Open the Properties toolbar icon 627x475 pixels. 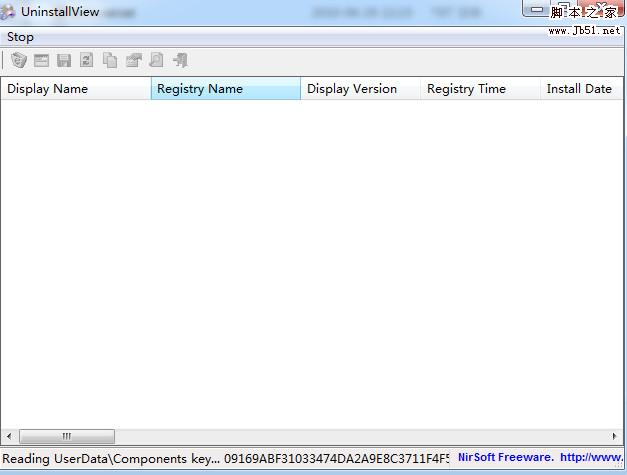tap(134, 60)
